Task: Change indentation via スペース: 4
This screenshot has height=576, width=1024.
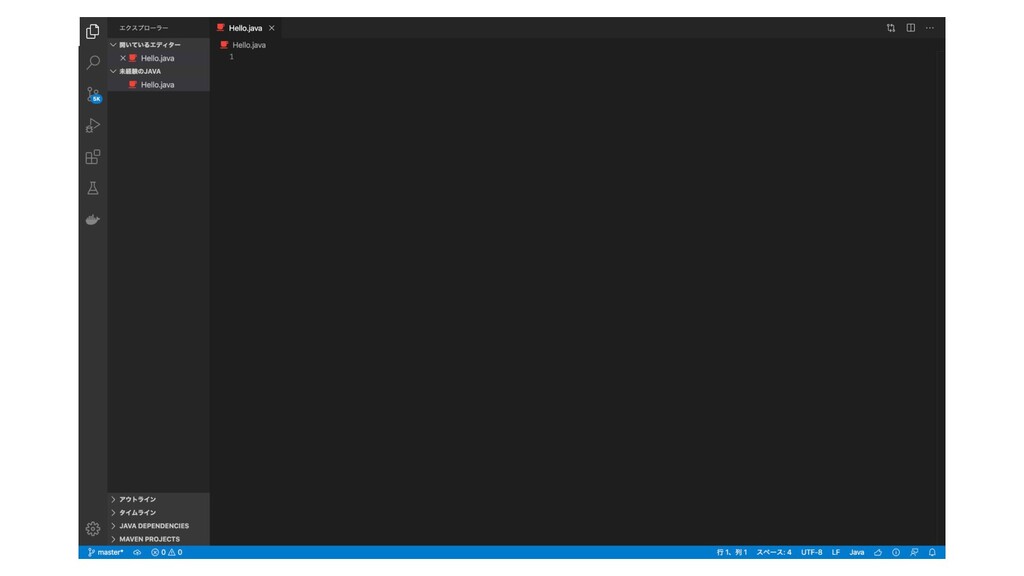Action: point(774,552)
